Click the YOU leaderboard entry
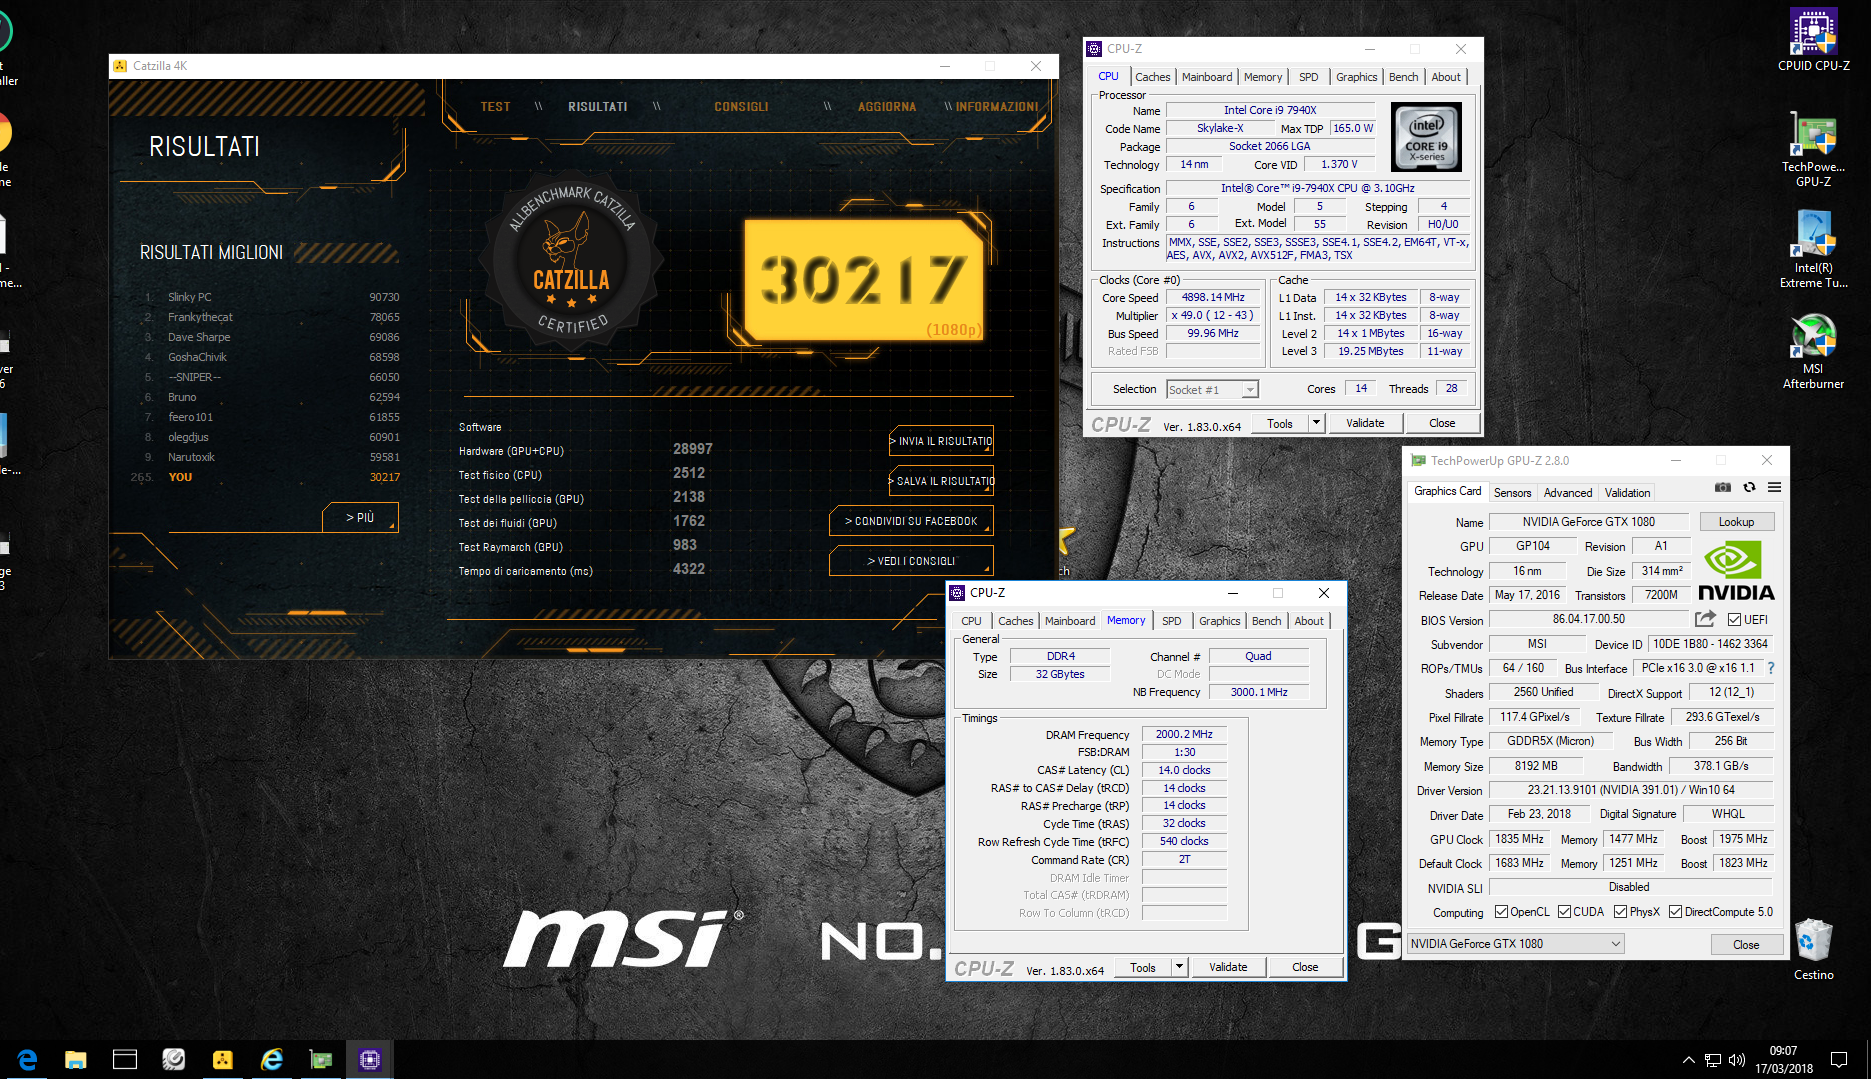This screenshot has width=1871, height=1079. [x=266, y=477]
